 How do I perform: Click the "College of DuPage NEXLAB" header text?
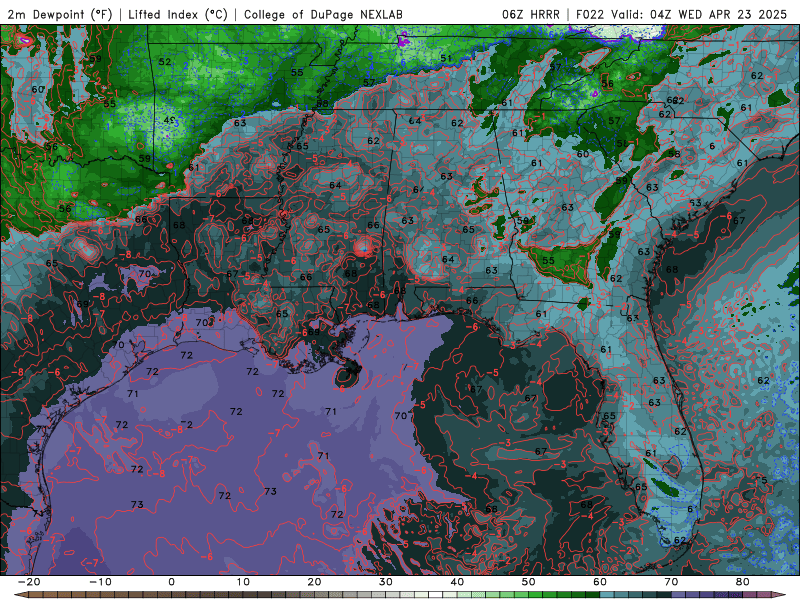323,14
